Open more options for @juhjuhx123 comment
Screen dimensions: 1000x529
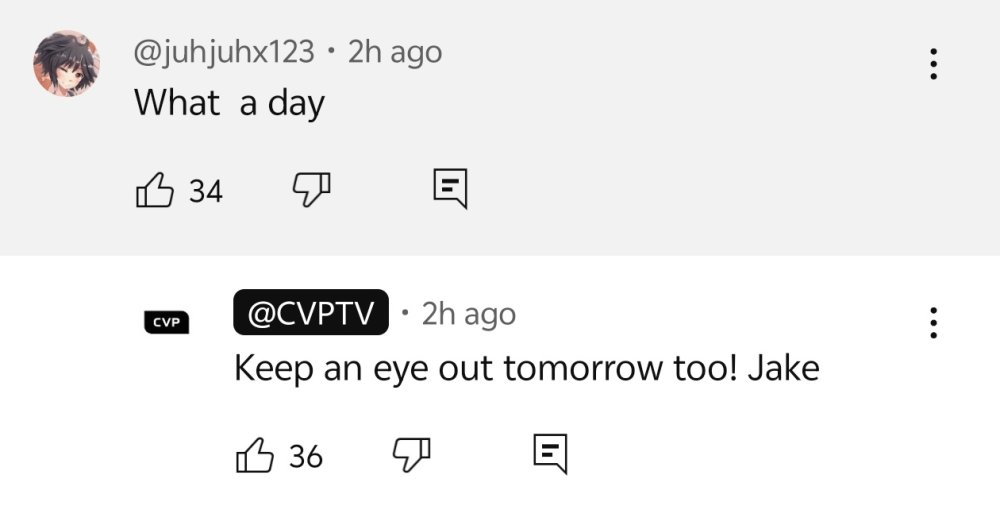933,64
